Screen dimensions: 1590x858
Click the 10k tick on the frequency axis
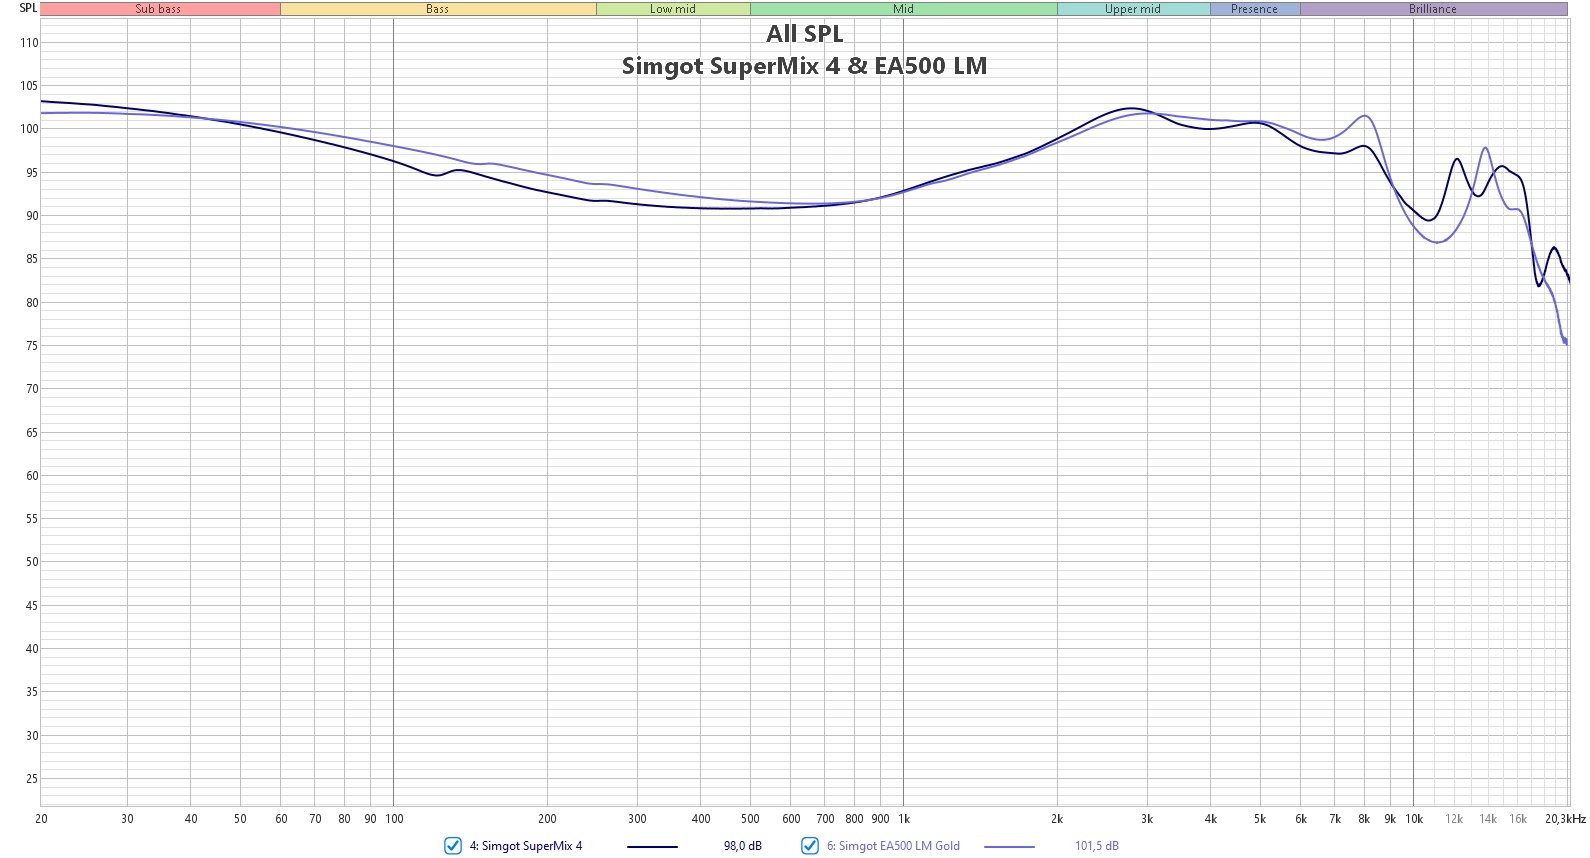(x=1414, y=819)
